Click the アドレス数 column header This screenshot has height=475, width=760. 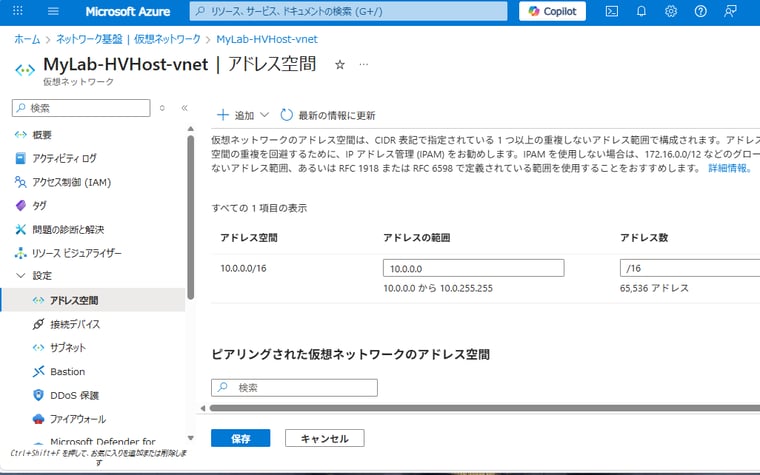[644, 238]
